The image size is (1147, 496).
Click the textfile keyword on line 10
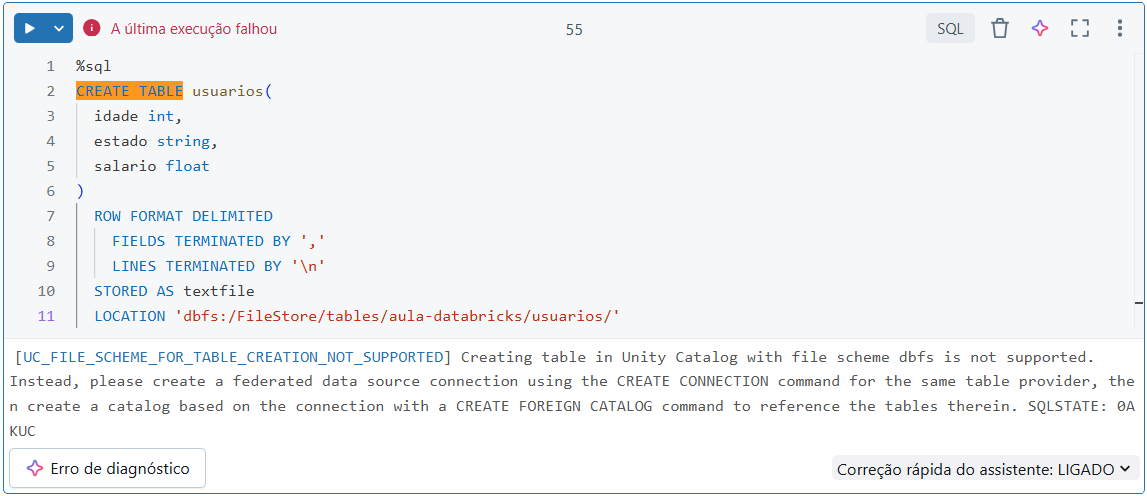tap(219, 291)
